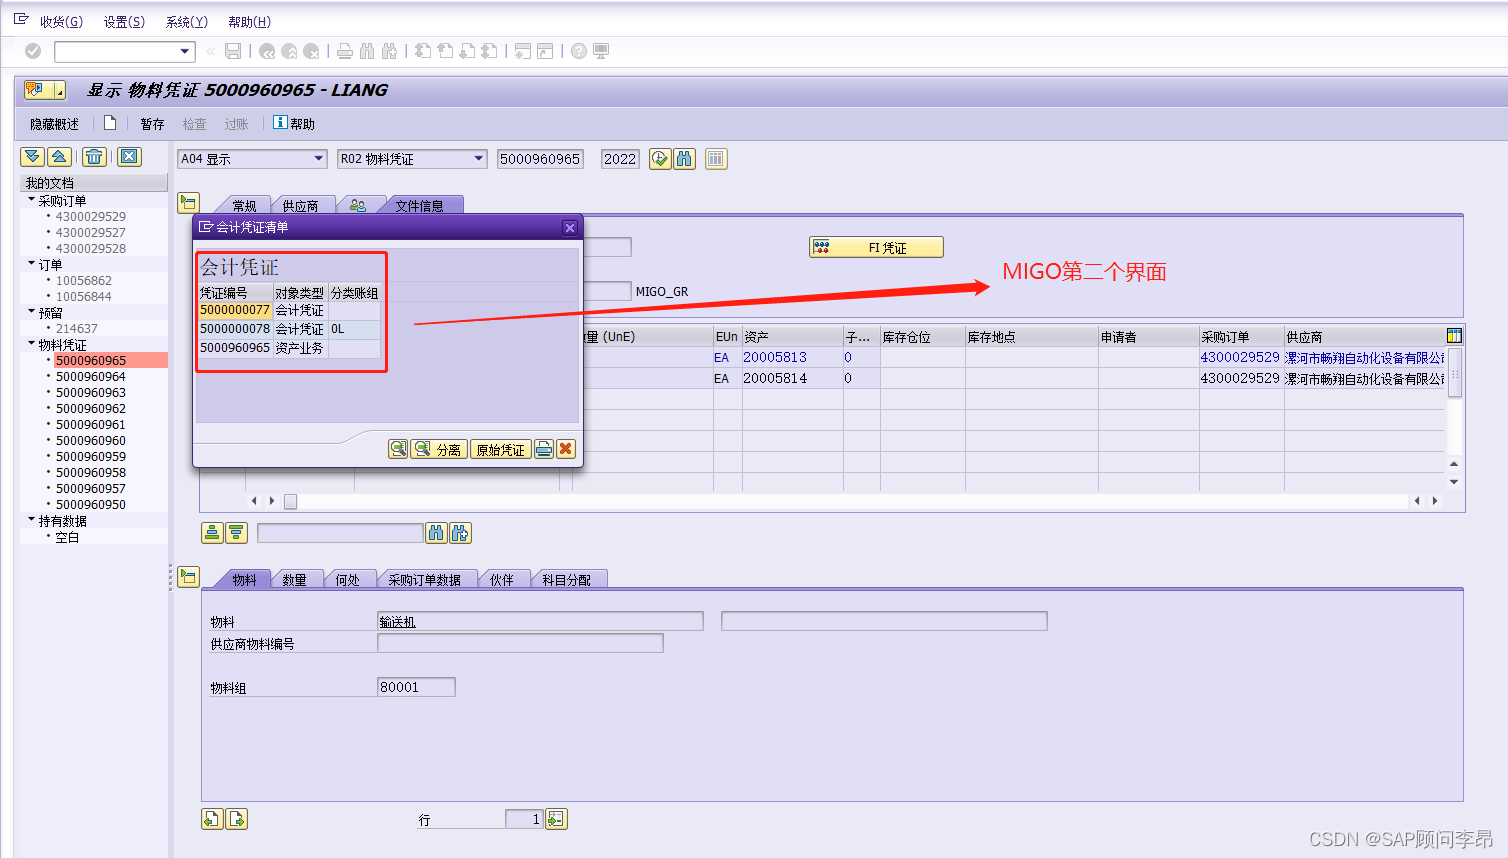
Task: Click the next item page icon at bottom
Action: [x=236, y=819]
